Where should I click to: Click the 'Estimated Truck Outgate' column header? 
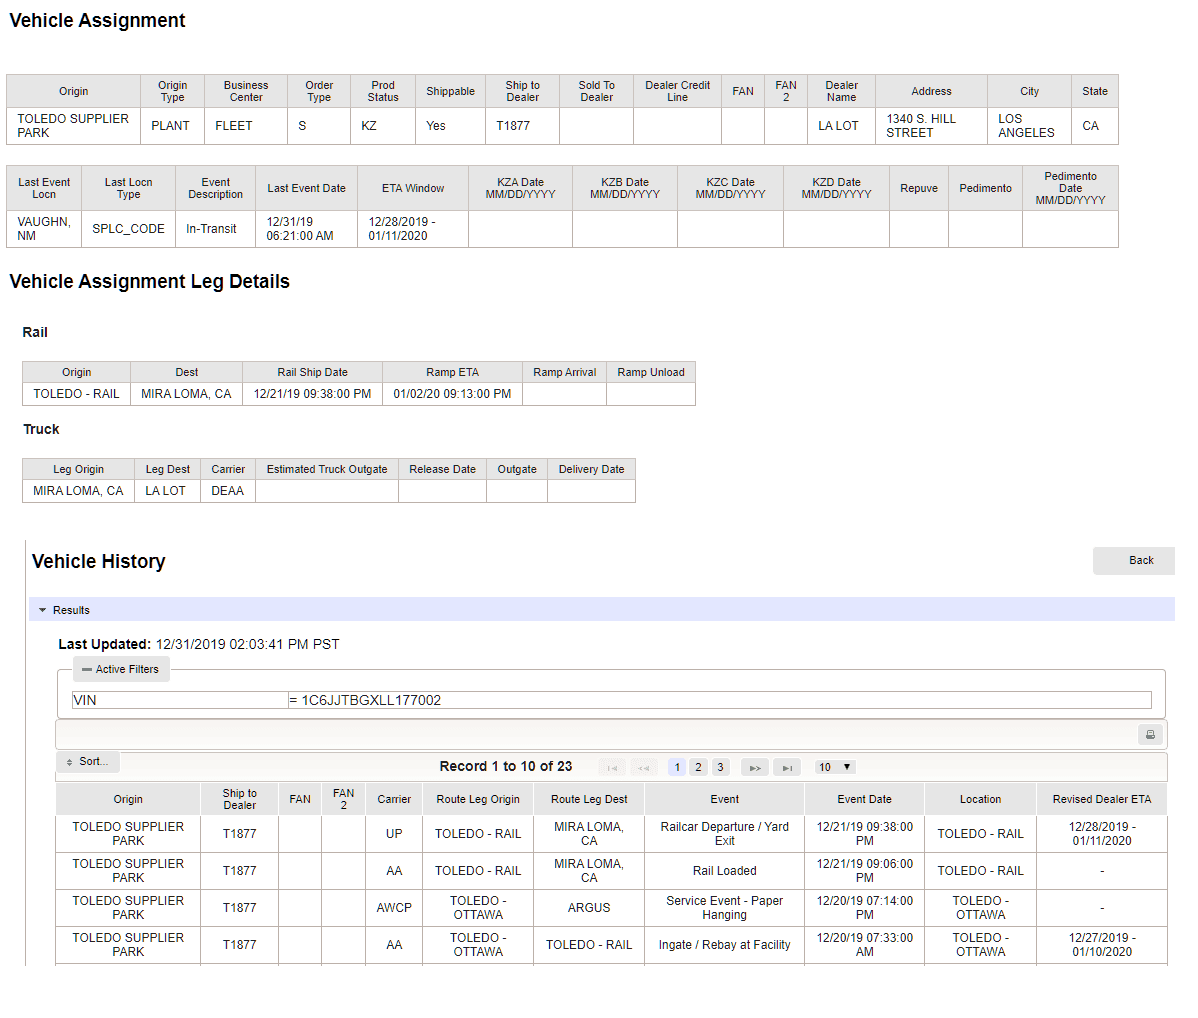327,469
